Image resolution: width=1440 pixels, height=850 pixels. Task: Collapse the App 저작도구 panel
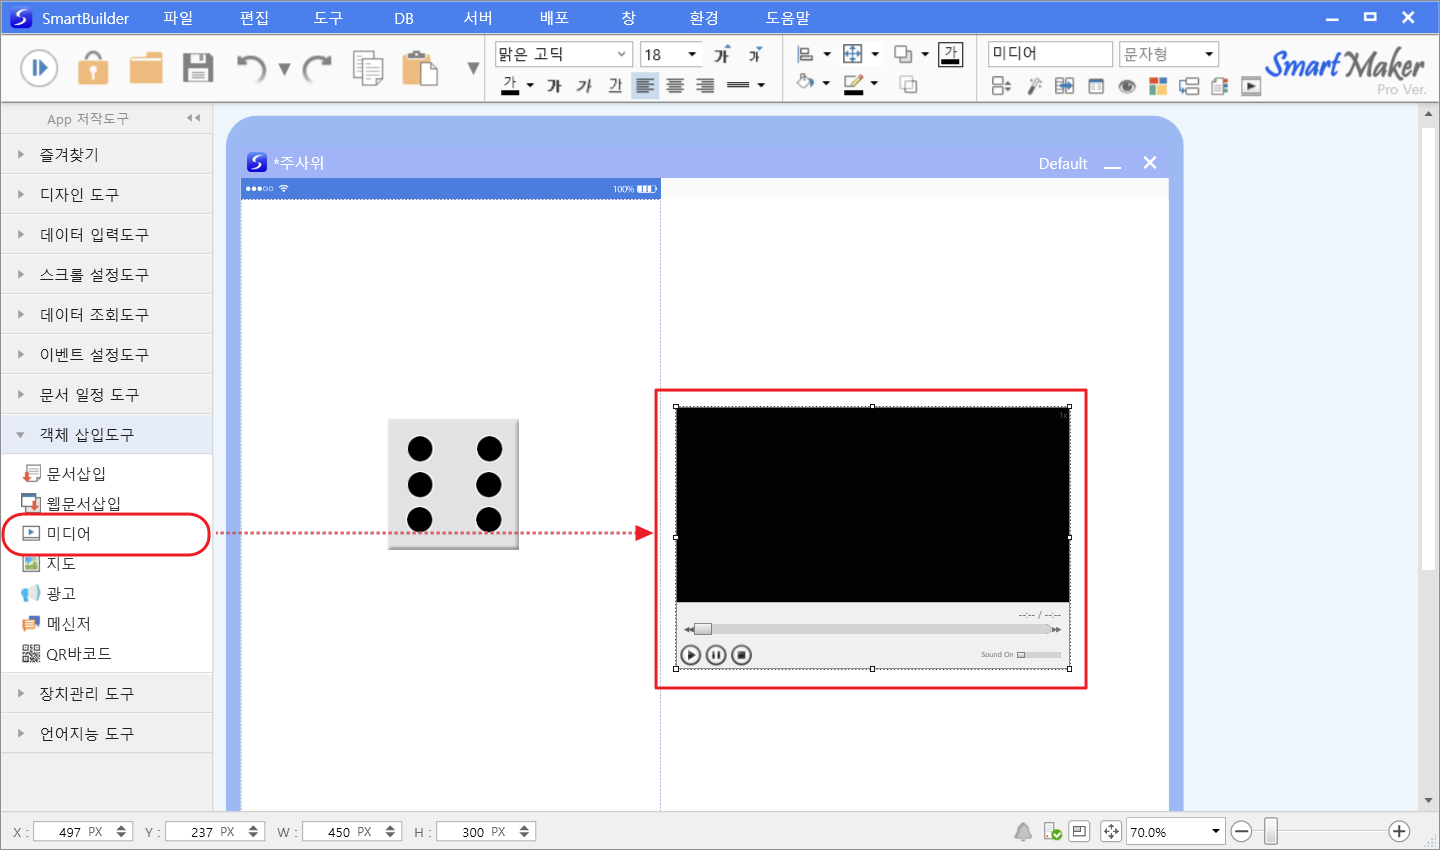pos(193,118)
